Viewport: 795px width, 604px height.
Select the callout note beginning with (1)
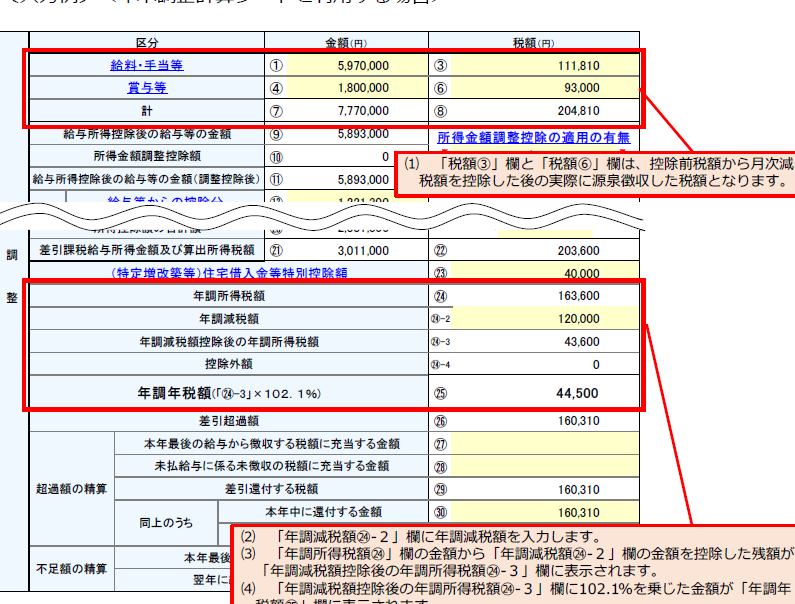pyautogui.click(x=596, y=172)
